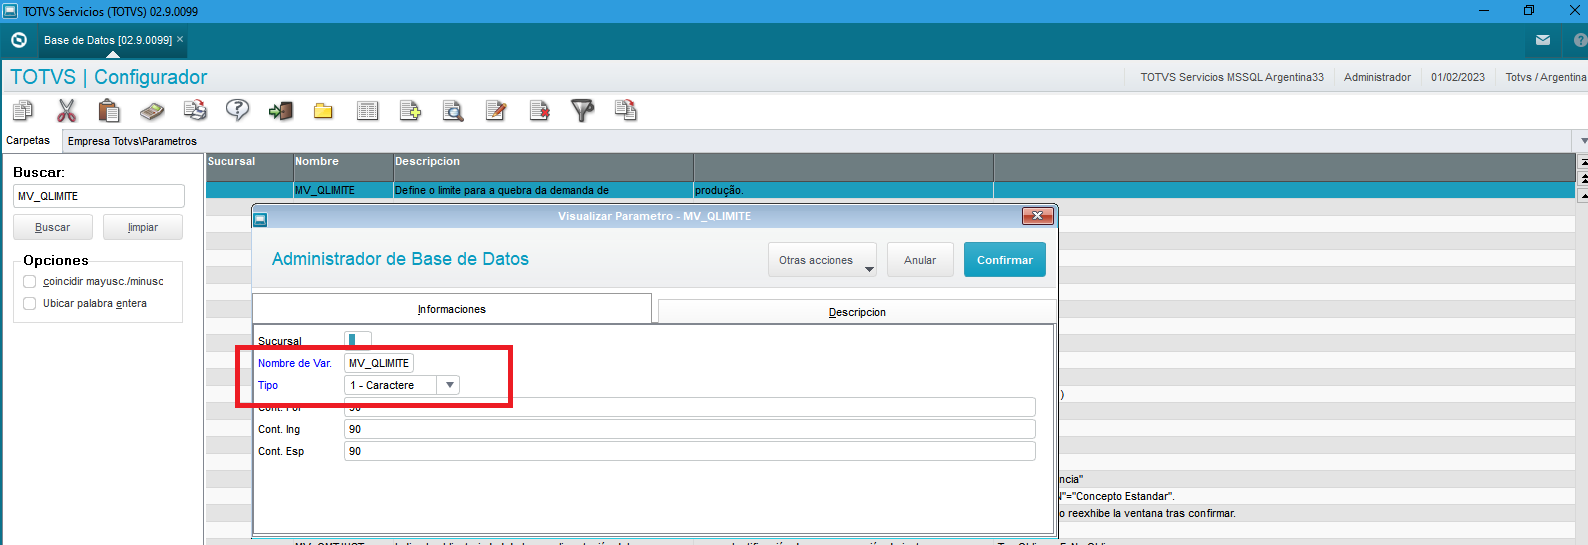Click the TOTVS logo icon in tab bar
The image size is (1588, 545).
point(18,40)
